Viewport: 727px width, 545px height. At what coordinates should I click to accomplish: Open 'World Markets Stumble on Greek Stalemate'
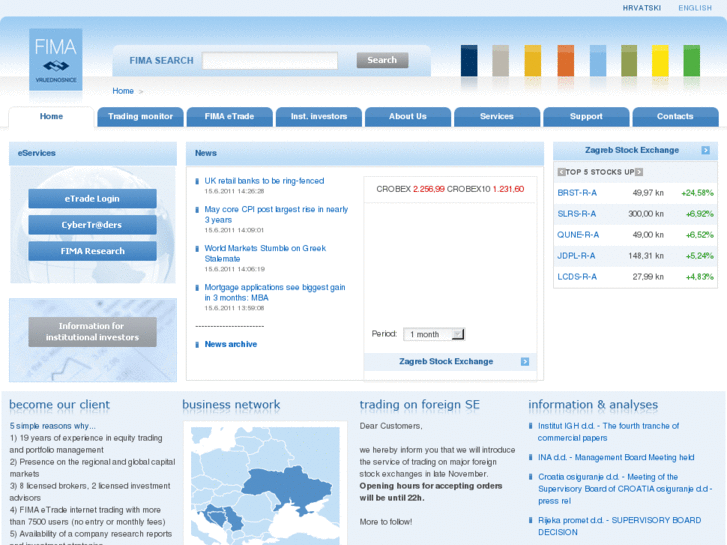[x=265, y=253]
